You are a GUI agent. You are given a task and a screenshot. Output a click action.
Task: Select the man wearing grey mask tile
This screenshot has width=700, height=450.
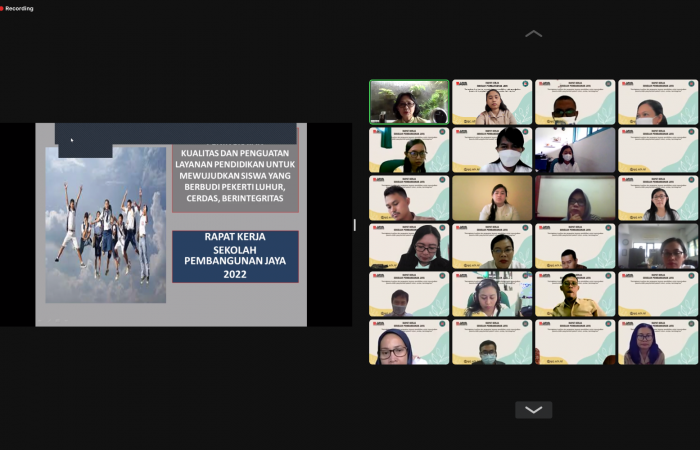point(409,294)
